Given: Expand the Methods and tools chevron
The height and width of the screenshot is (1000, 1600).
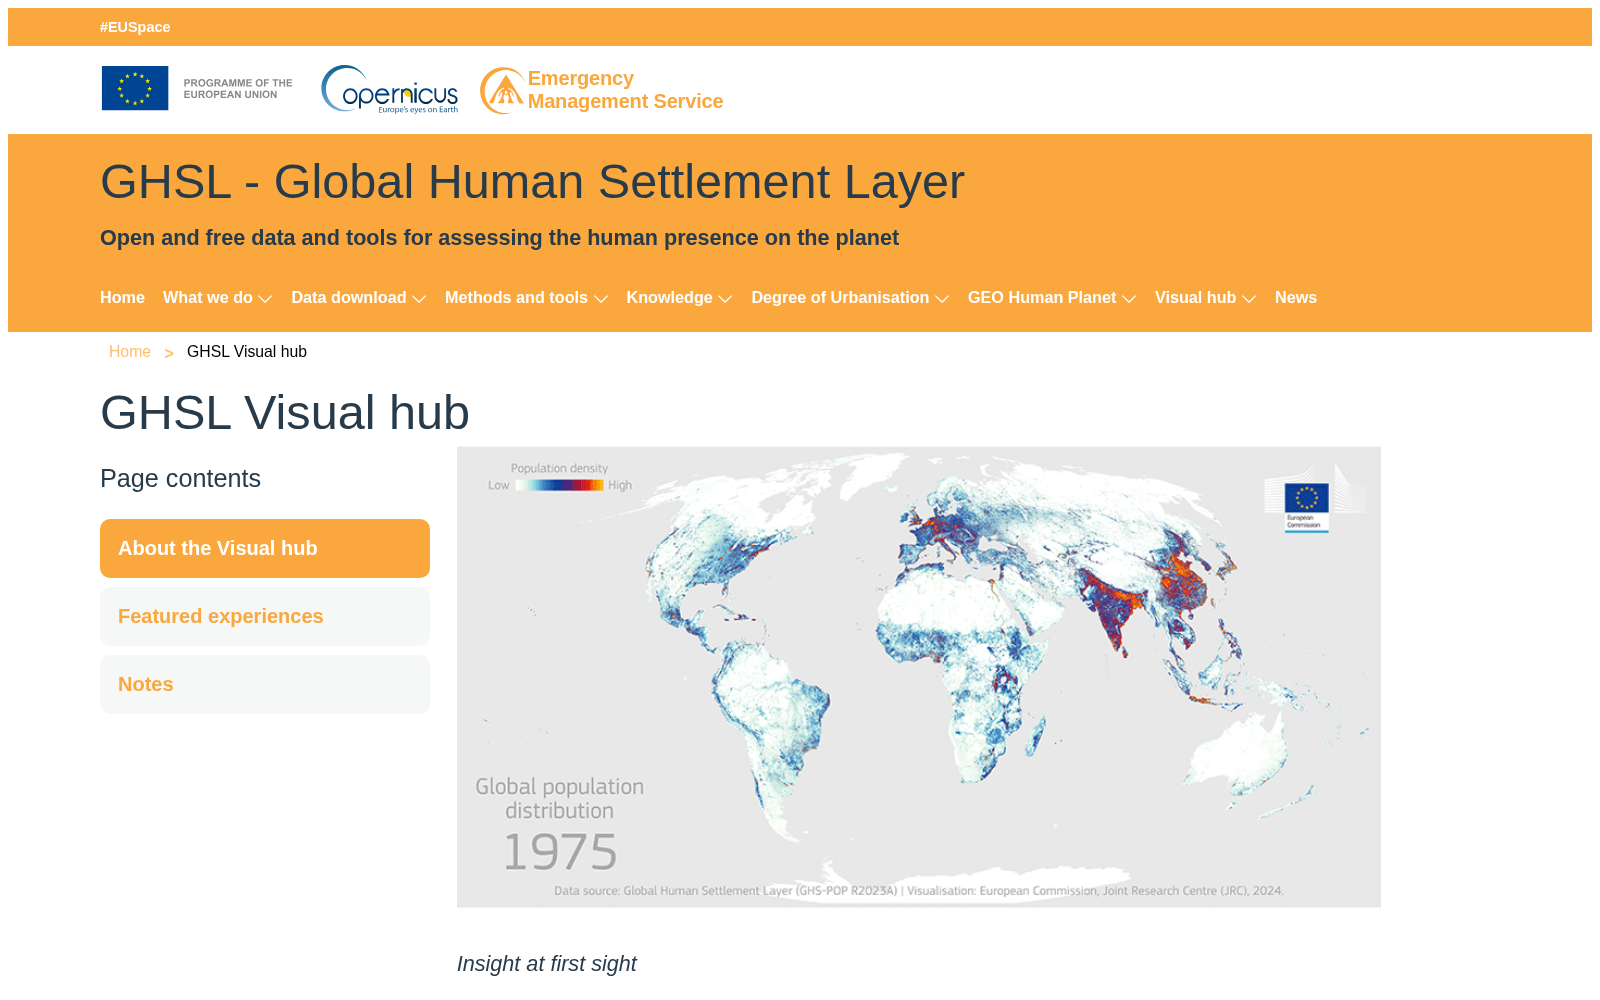Looking at the screenshot, I should pyautogui.click(x=601, y=299).
